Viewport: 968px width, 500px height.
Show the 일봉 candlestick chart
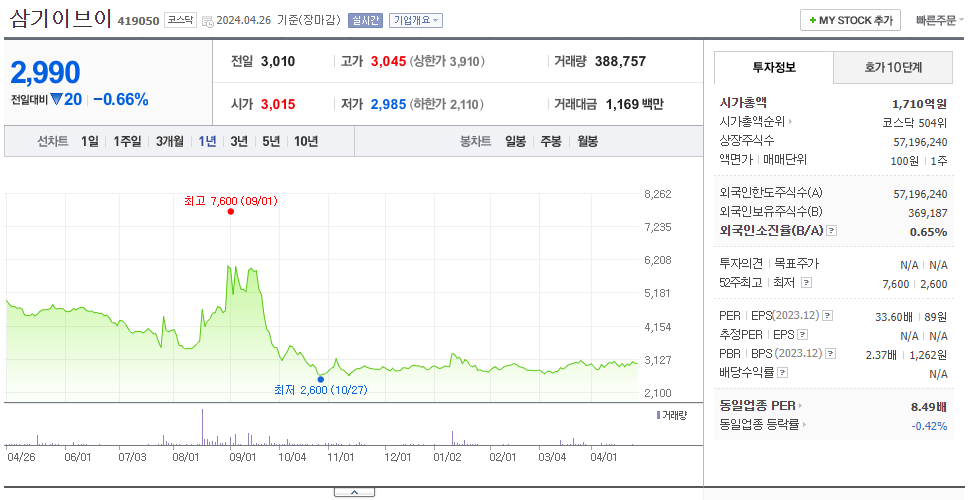pyautogui.click(x=515, y=141)
